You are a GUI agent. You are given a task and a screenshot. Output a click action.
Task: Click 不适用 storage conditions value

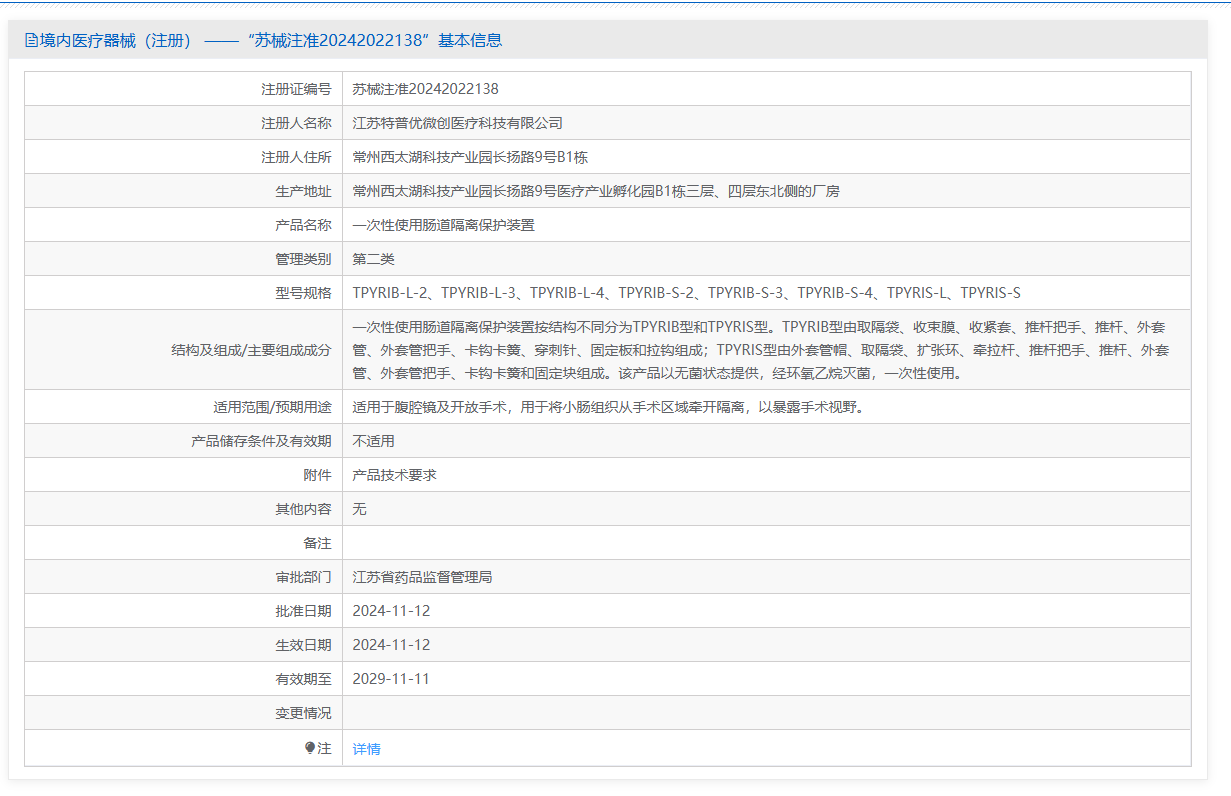(373, 441)
